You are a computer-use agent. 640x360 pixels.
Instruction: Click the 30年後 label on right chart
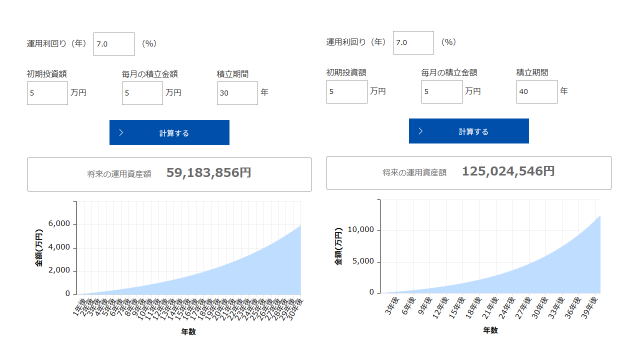[539, 308]
